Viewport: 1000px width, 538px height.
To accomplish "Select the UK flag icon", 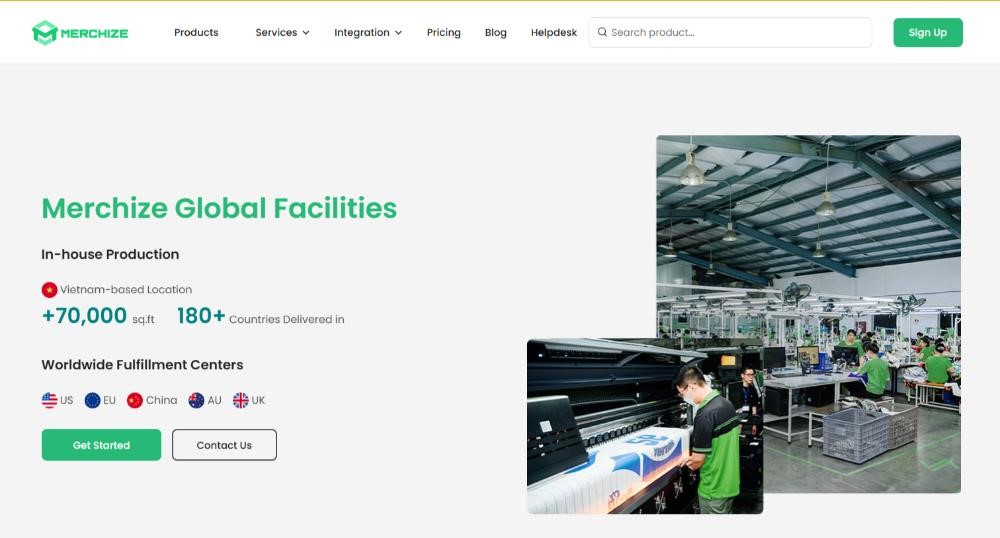I will 240,400.
